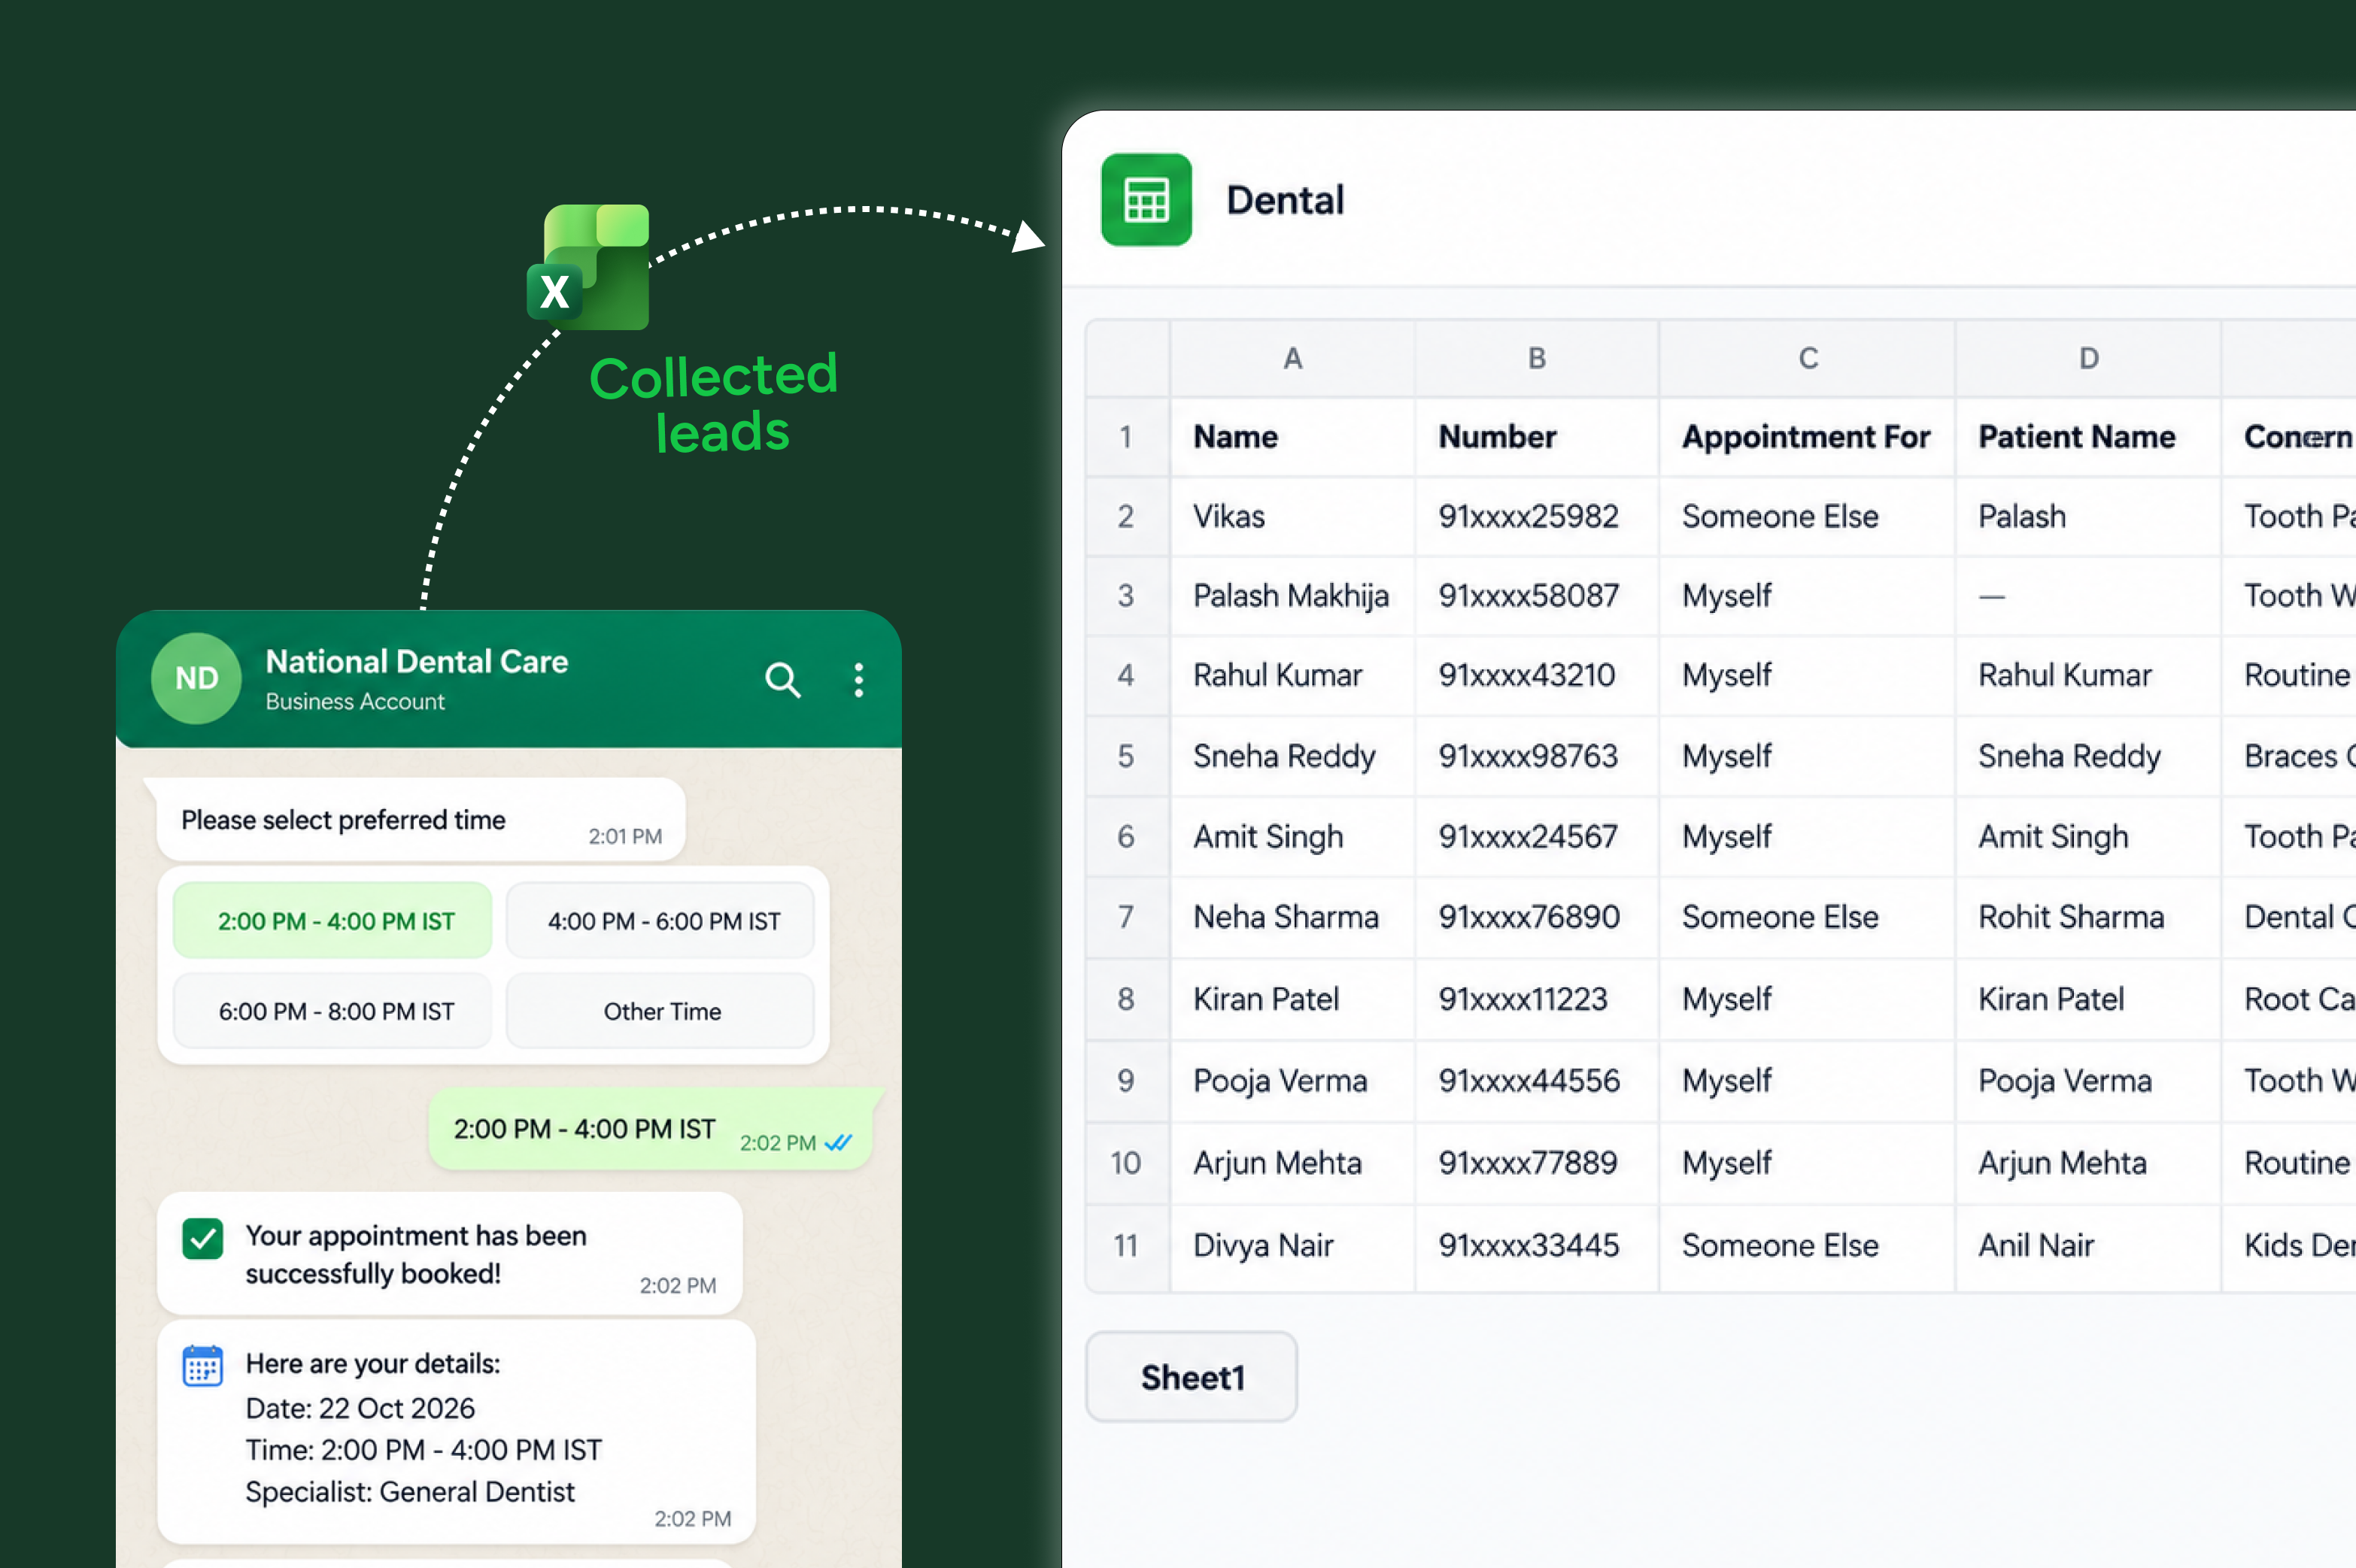Select column C header

click(1808, 358)
